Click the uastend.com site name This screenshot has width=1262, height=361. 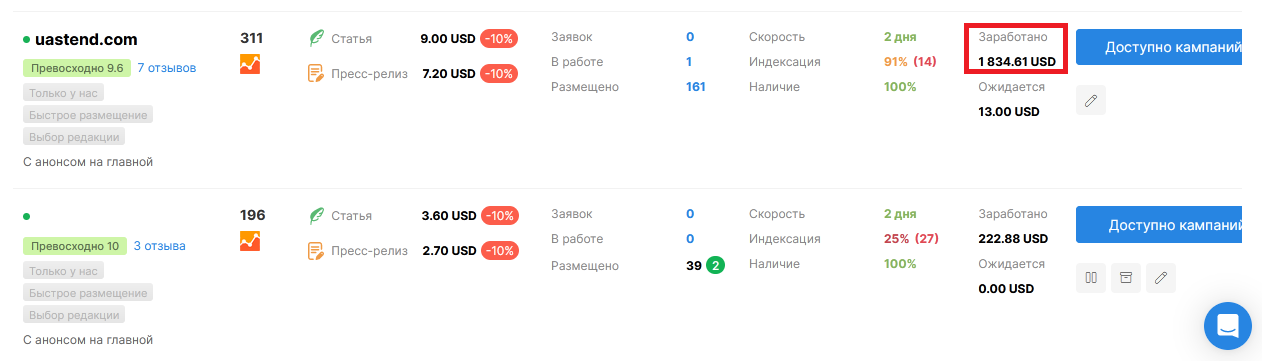click(86, 40)
